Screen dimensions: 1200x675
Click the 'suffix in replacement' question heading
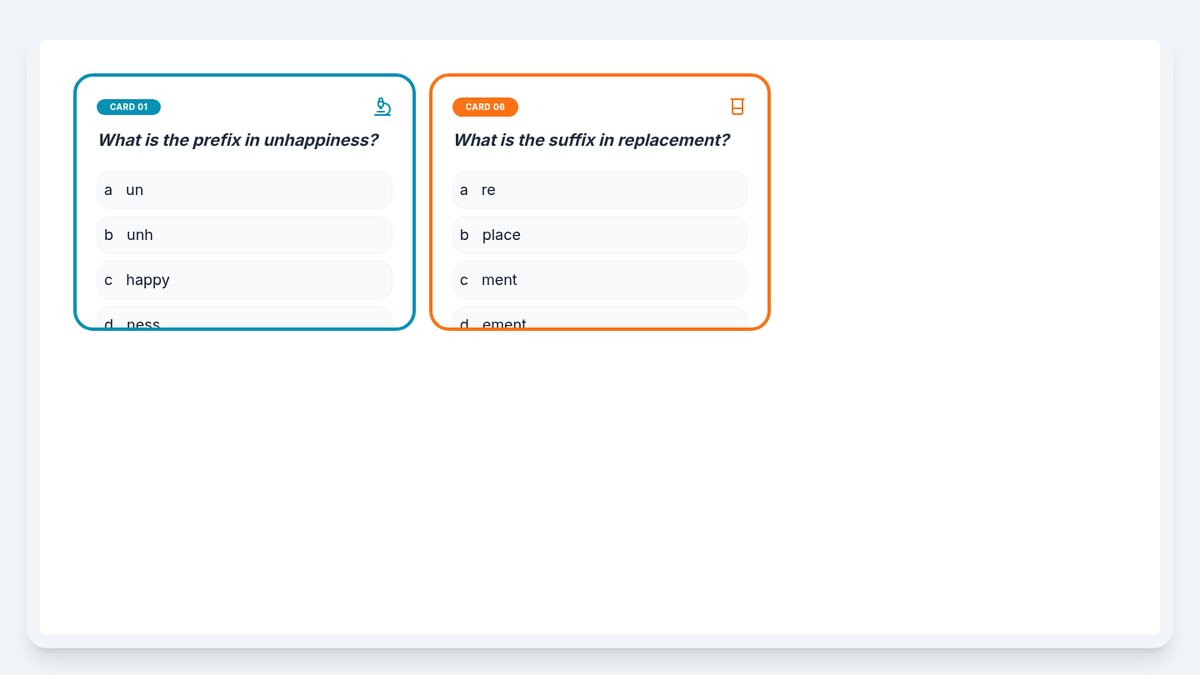tap(592, 140)
